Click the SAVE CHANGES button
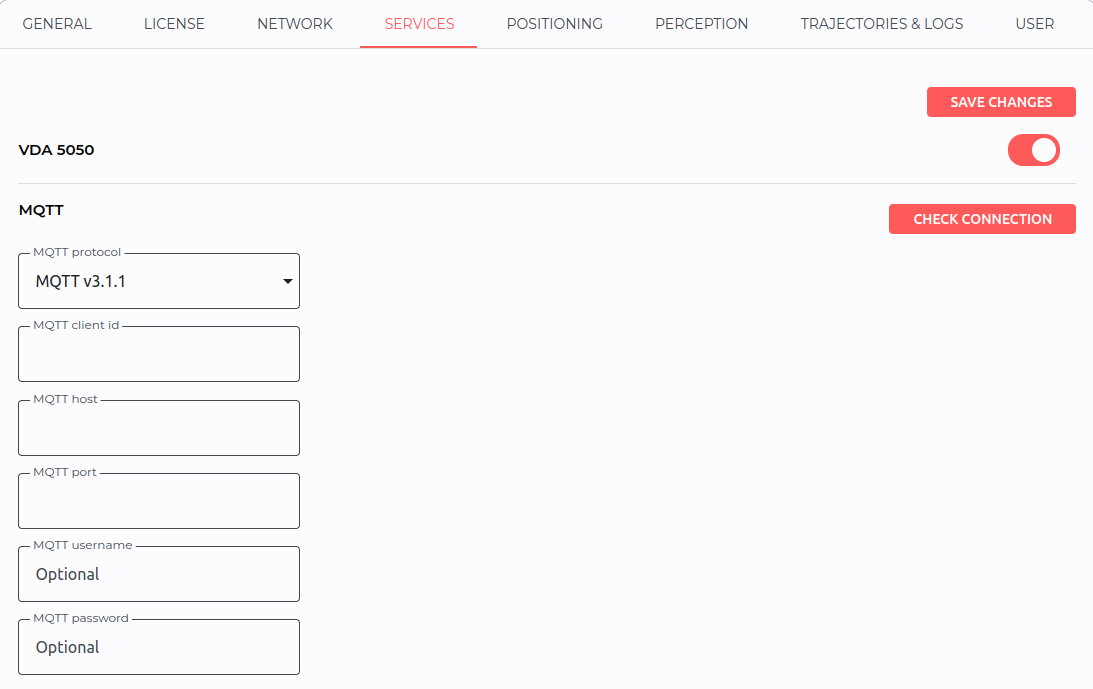The height and width of the screenshot is (689, 1093). click(x=1001, y=102)
